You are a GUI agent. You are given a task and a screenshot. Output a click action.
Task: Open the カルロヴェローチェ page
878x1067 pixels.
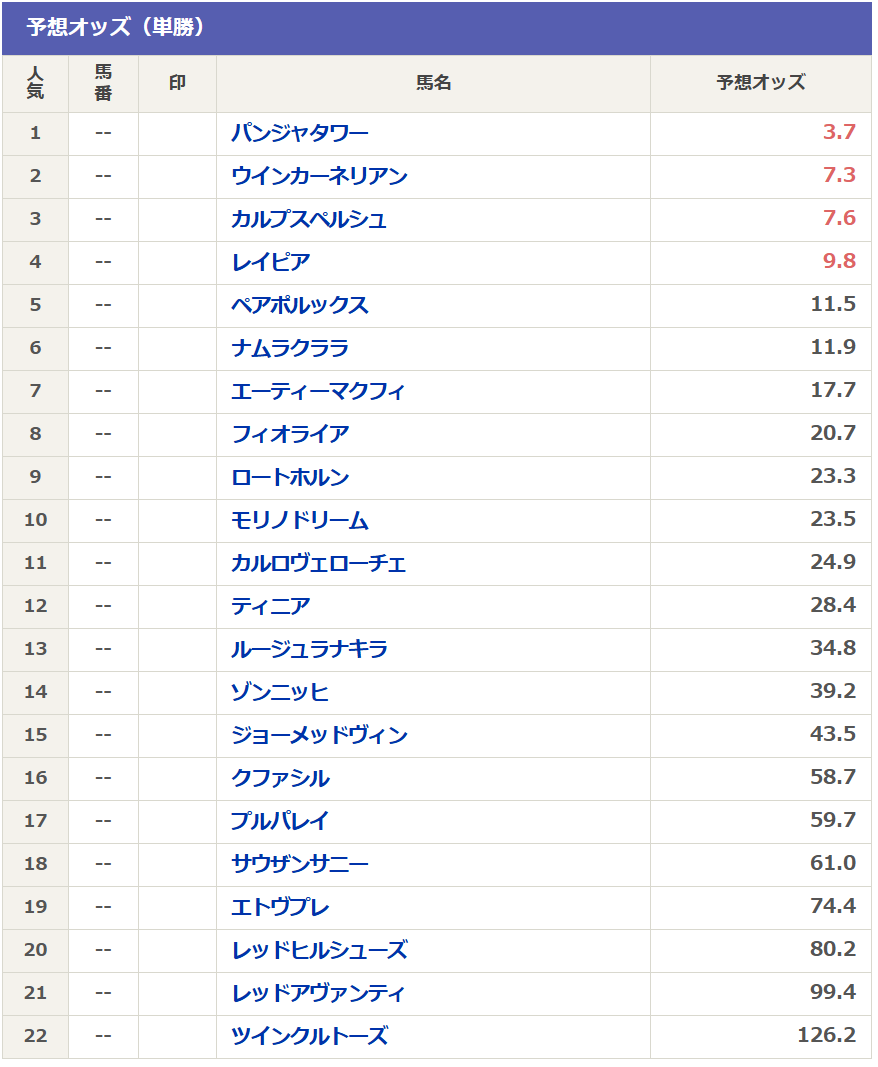tap(319, 563)
